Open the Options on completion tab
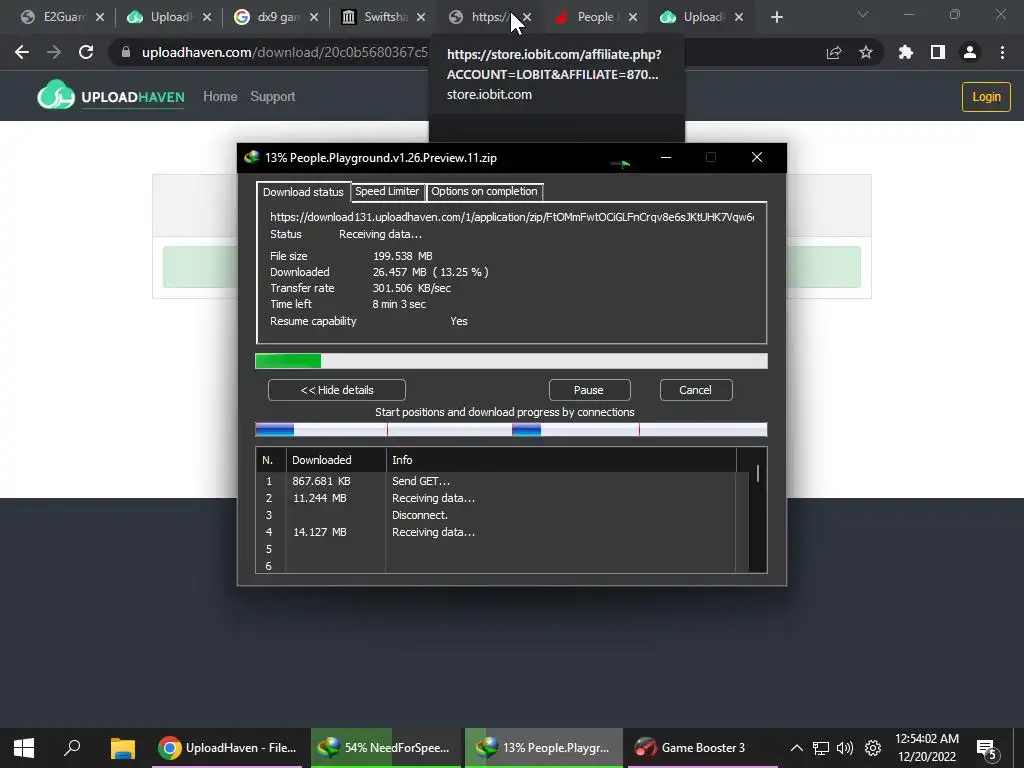The image size is (1024, 768). pyautogui.click(x=484, y=191)
